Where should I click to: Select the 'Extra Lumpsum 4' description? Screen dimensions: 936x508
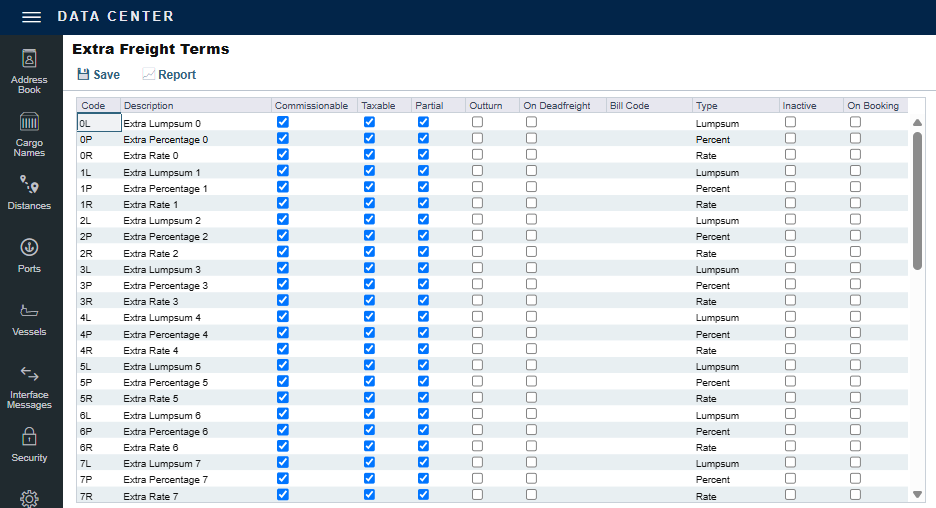click(x=196, y=318)
